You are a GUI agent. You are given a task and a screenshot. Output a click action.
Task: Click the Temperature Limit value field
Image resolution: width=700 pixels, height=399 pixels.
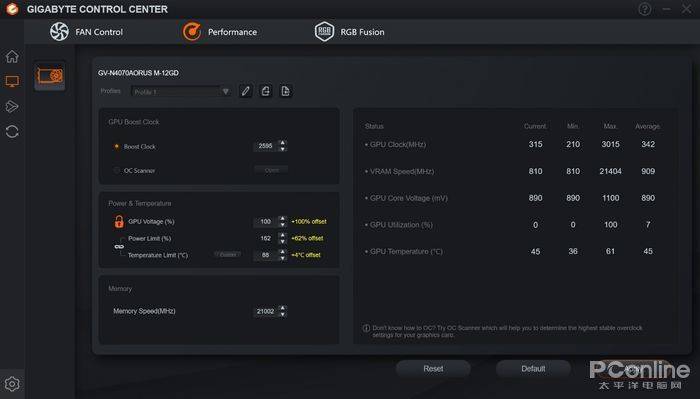(x=266, y=255)
